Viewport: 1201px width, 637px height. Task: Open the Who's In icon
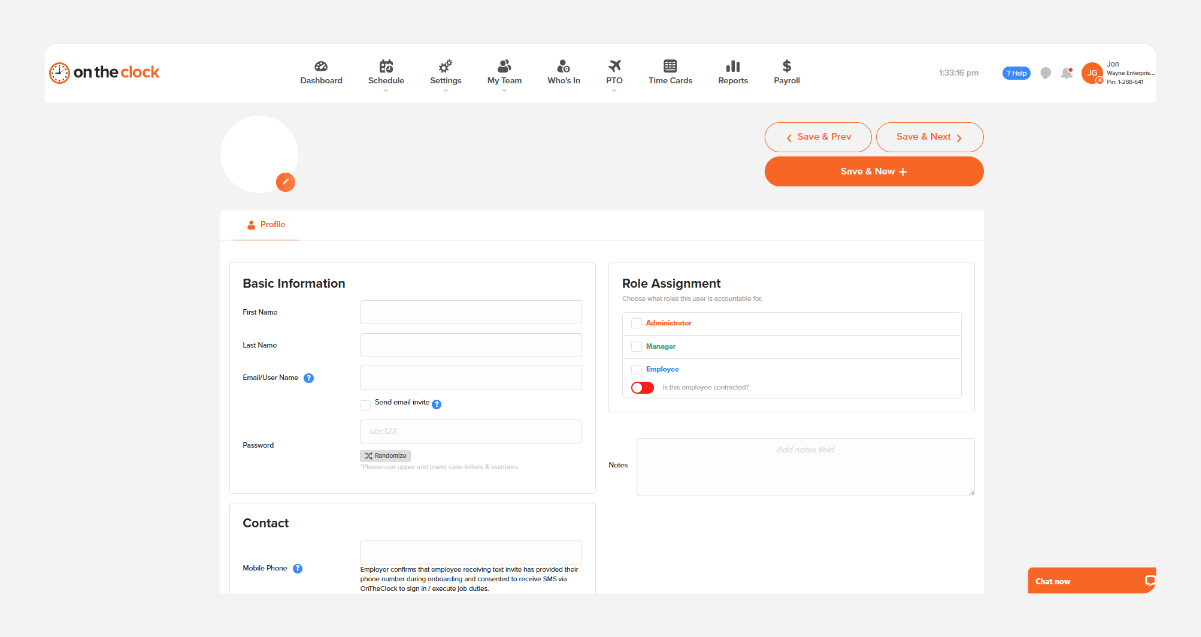pos(563,66)
